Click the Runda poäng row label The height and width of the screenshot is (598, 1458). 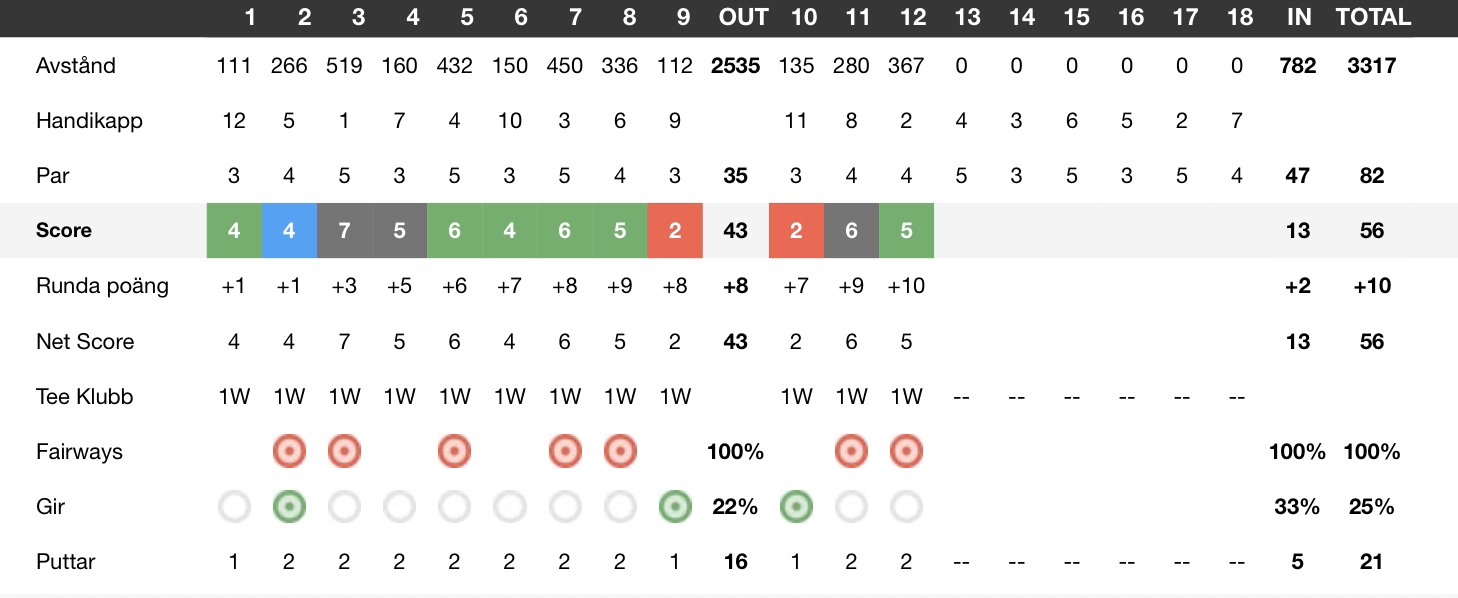[x=102, y=286]
